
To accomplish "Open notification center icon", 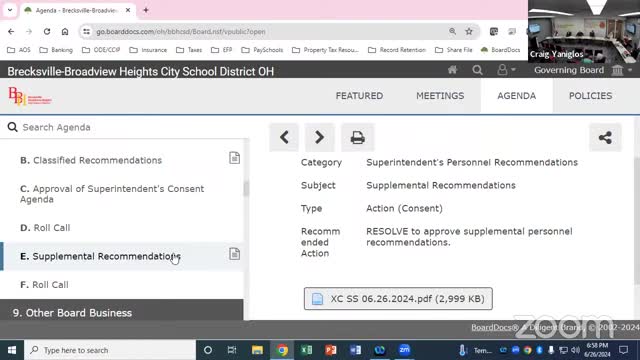I will [x=623, y=350].
